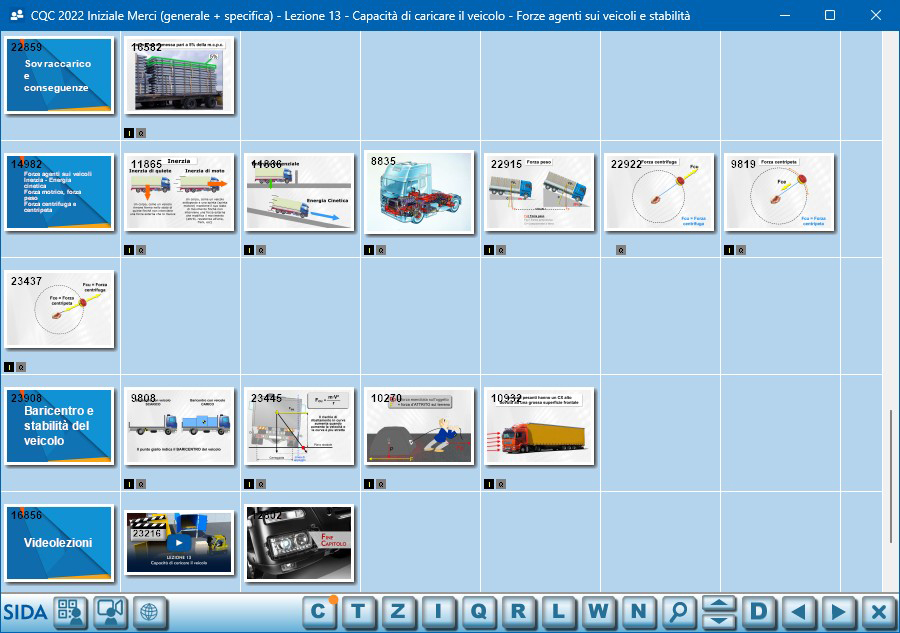Go to previous slide with left arrow

tap(798, 611)
